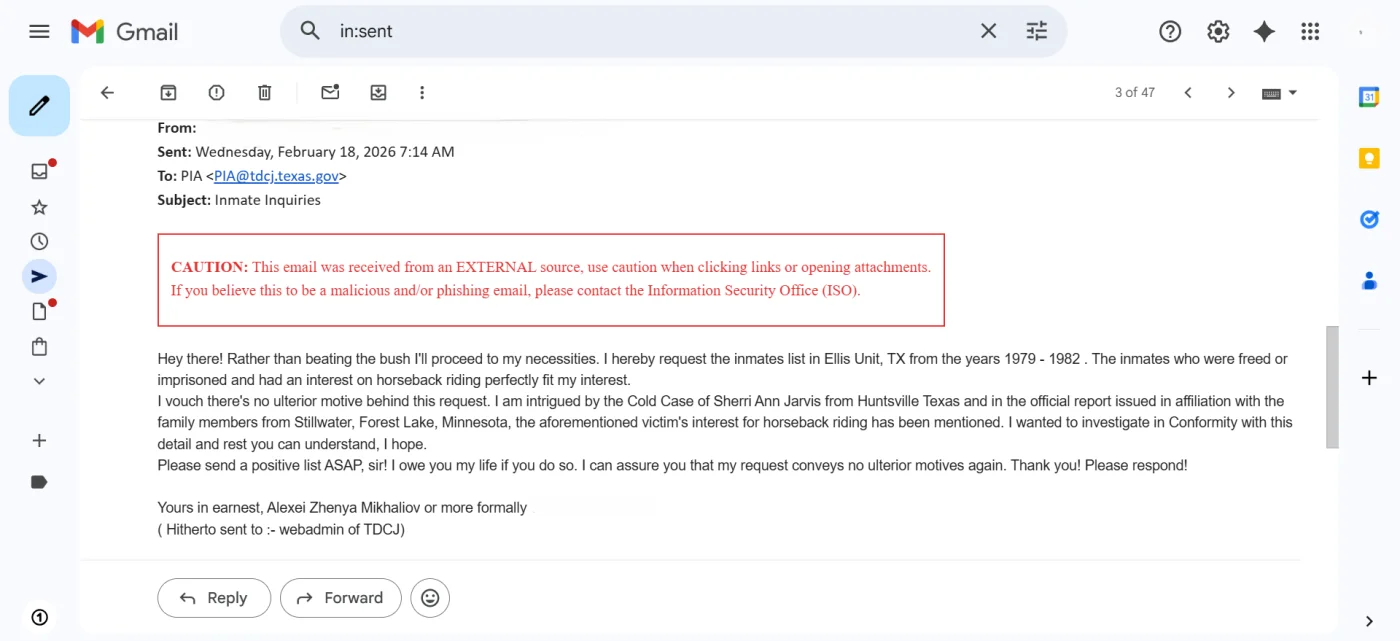Open Gemini with the sparkle icon
The image size is (1400, 641).
pyautogui.click(x=1264, y=31)
